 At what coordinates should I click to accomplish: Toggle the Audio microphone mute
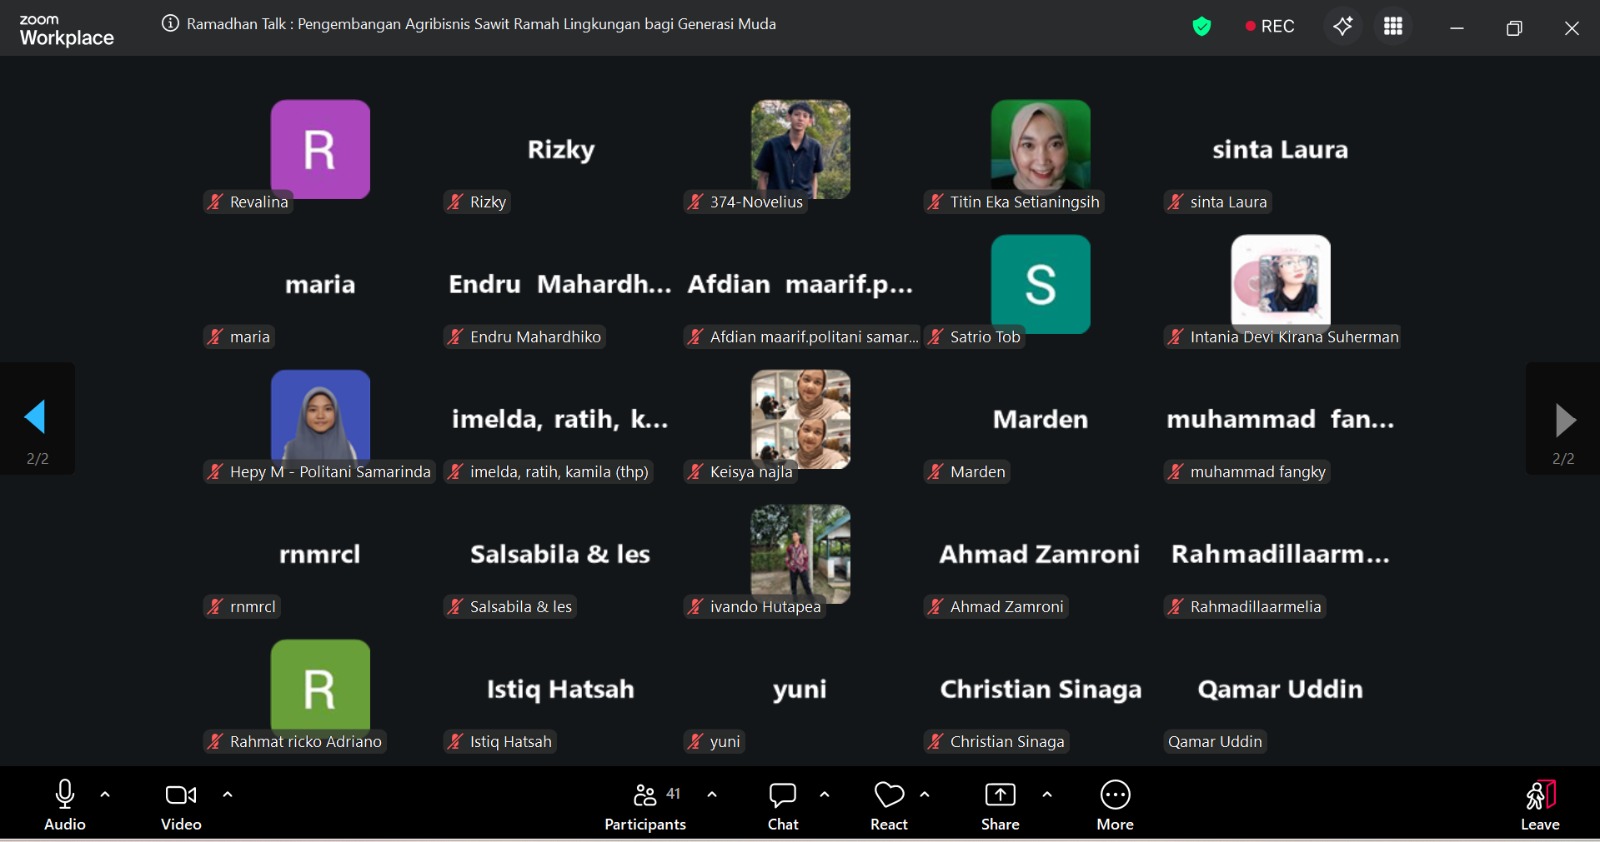pos(65,805)
